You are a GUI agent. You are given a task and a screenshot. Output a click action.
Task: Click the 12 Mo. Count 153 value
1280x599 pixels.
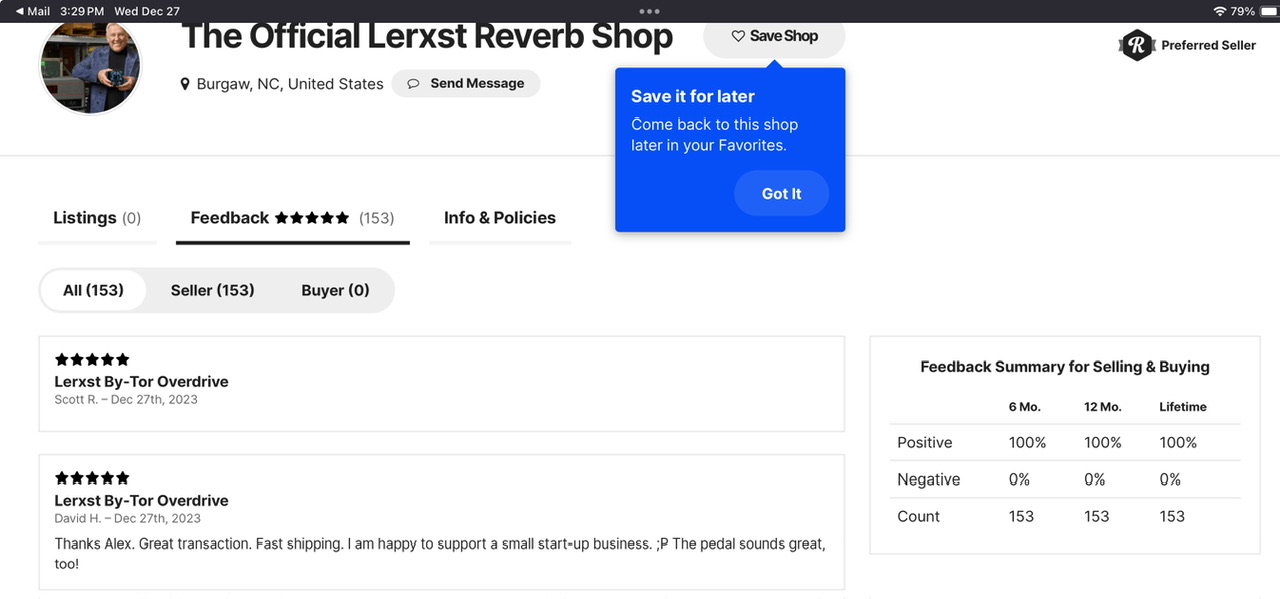[x=1097, y=517]
